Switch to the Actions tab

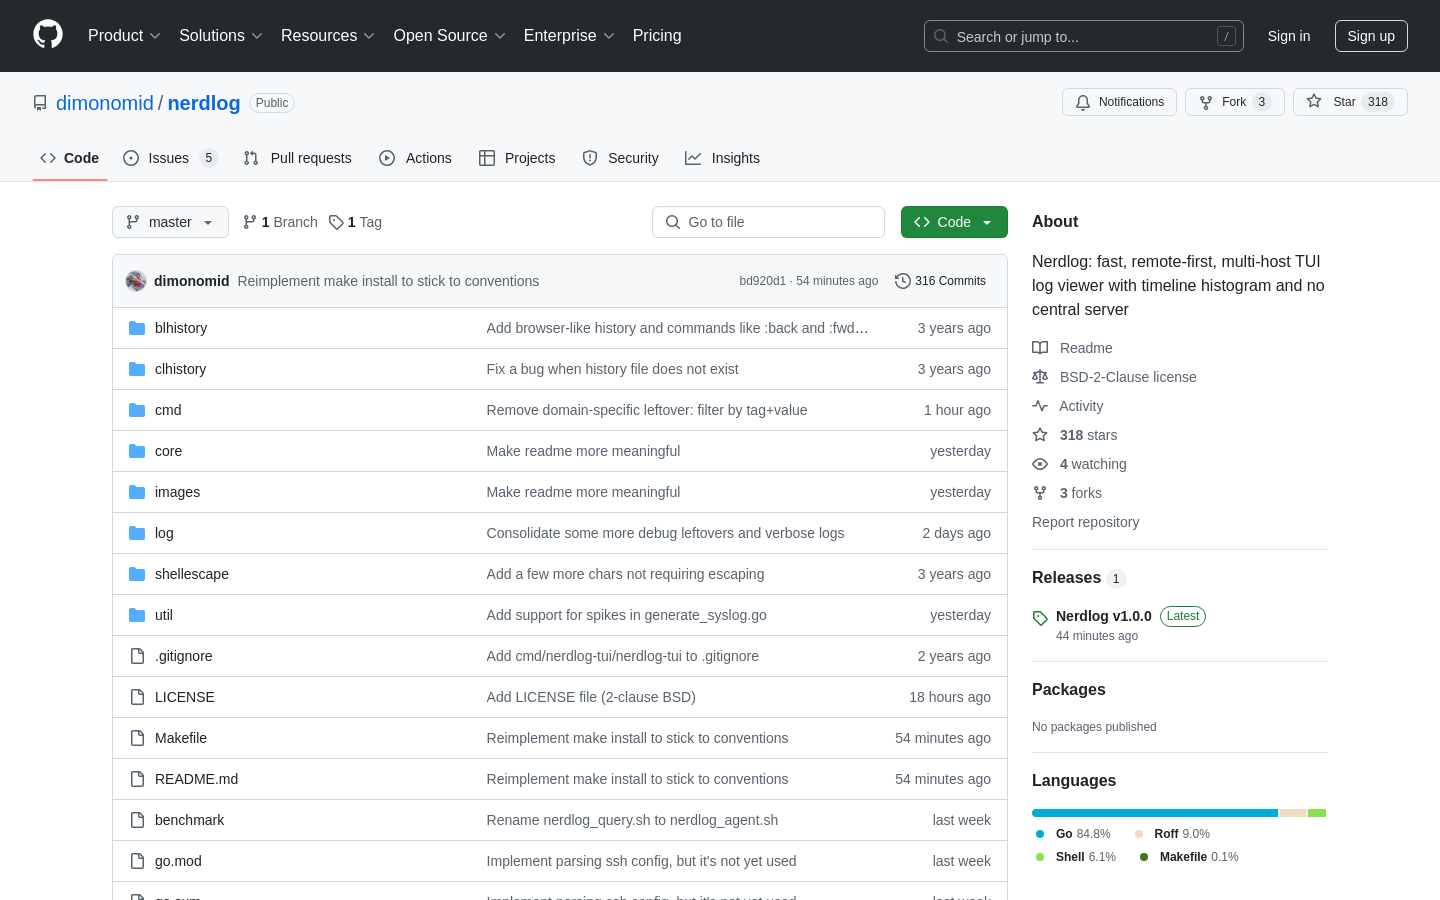click(416, 158)
